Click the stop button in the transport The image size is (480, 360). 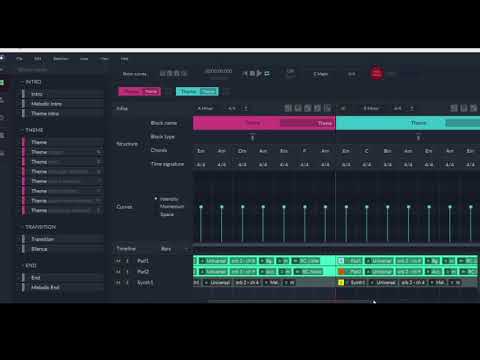(252, 73)
